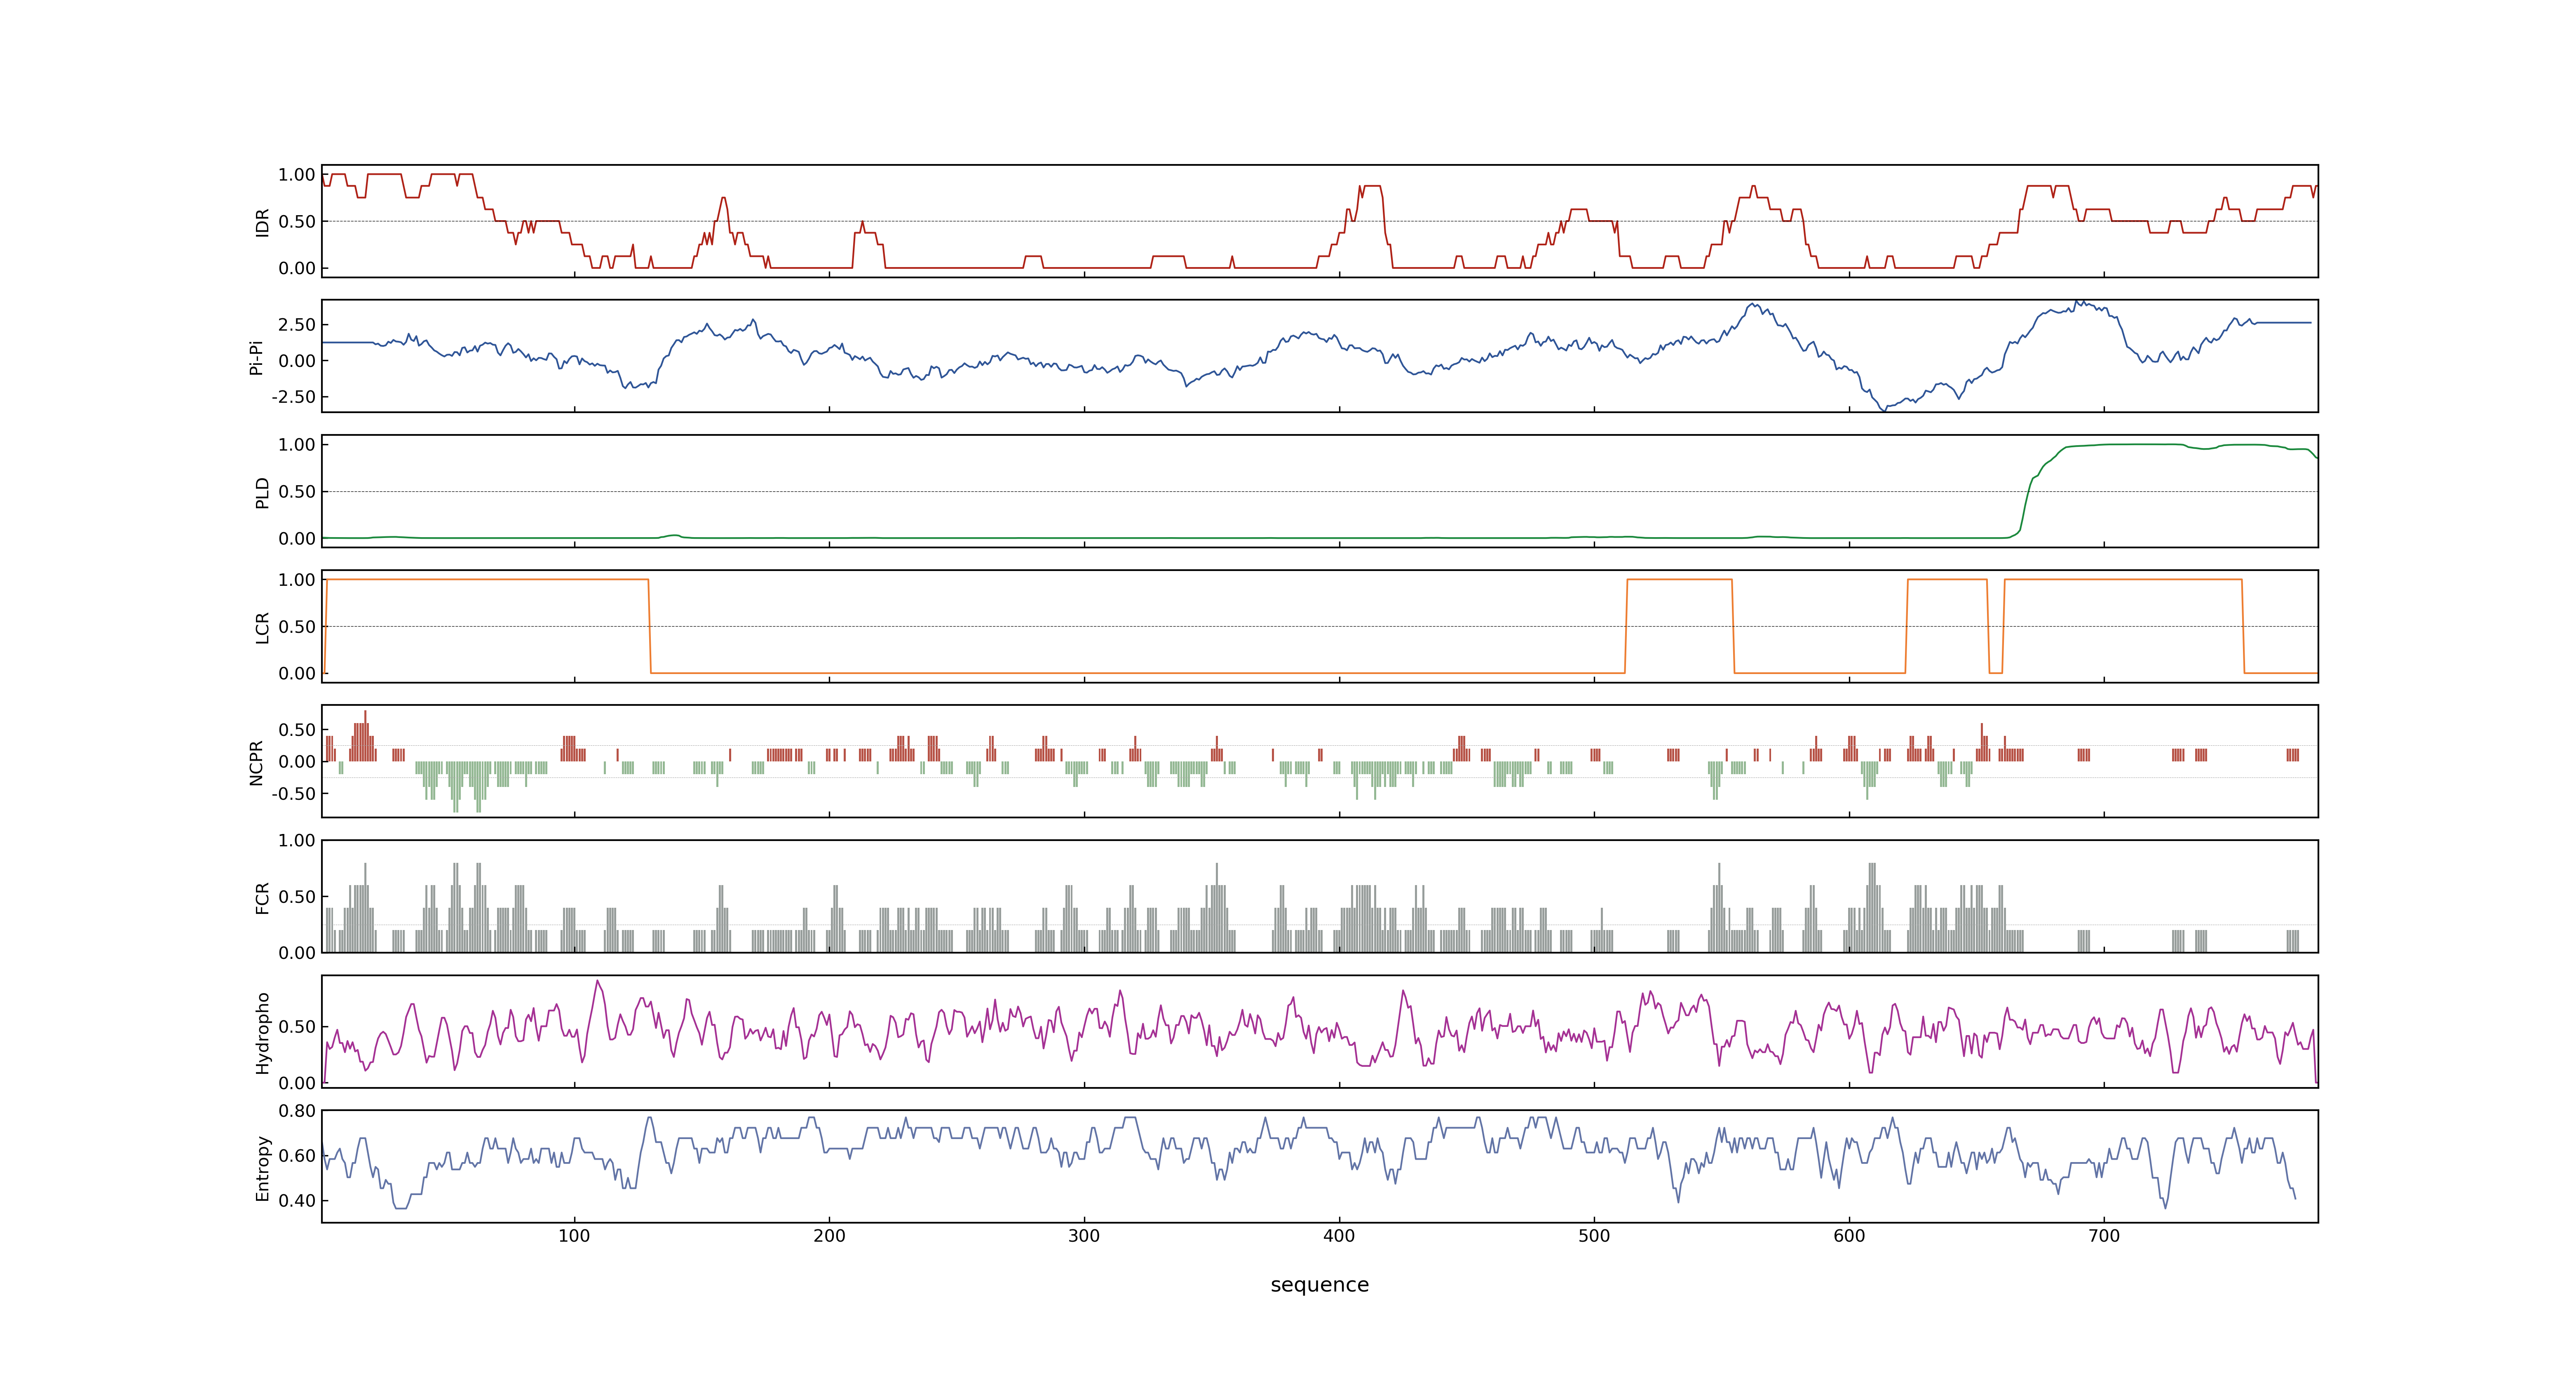The width and height of the screenshot is (2576, 1374).
Task: Click the x-axis tick label 700
Action: [2104, 1236]
